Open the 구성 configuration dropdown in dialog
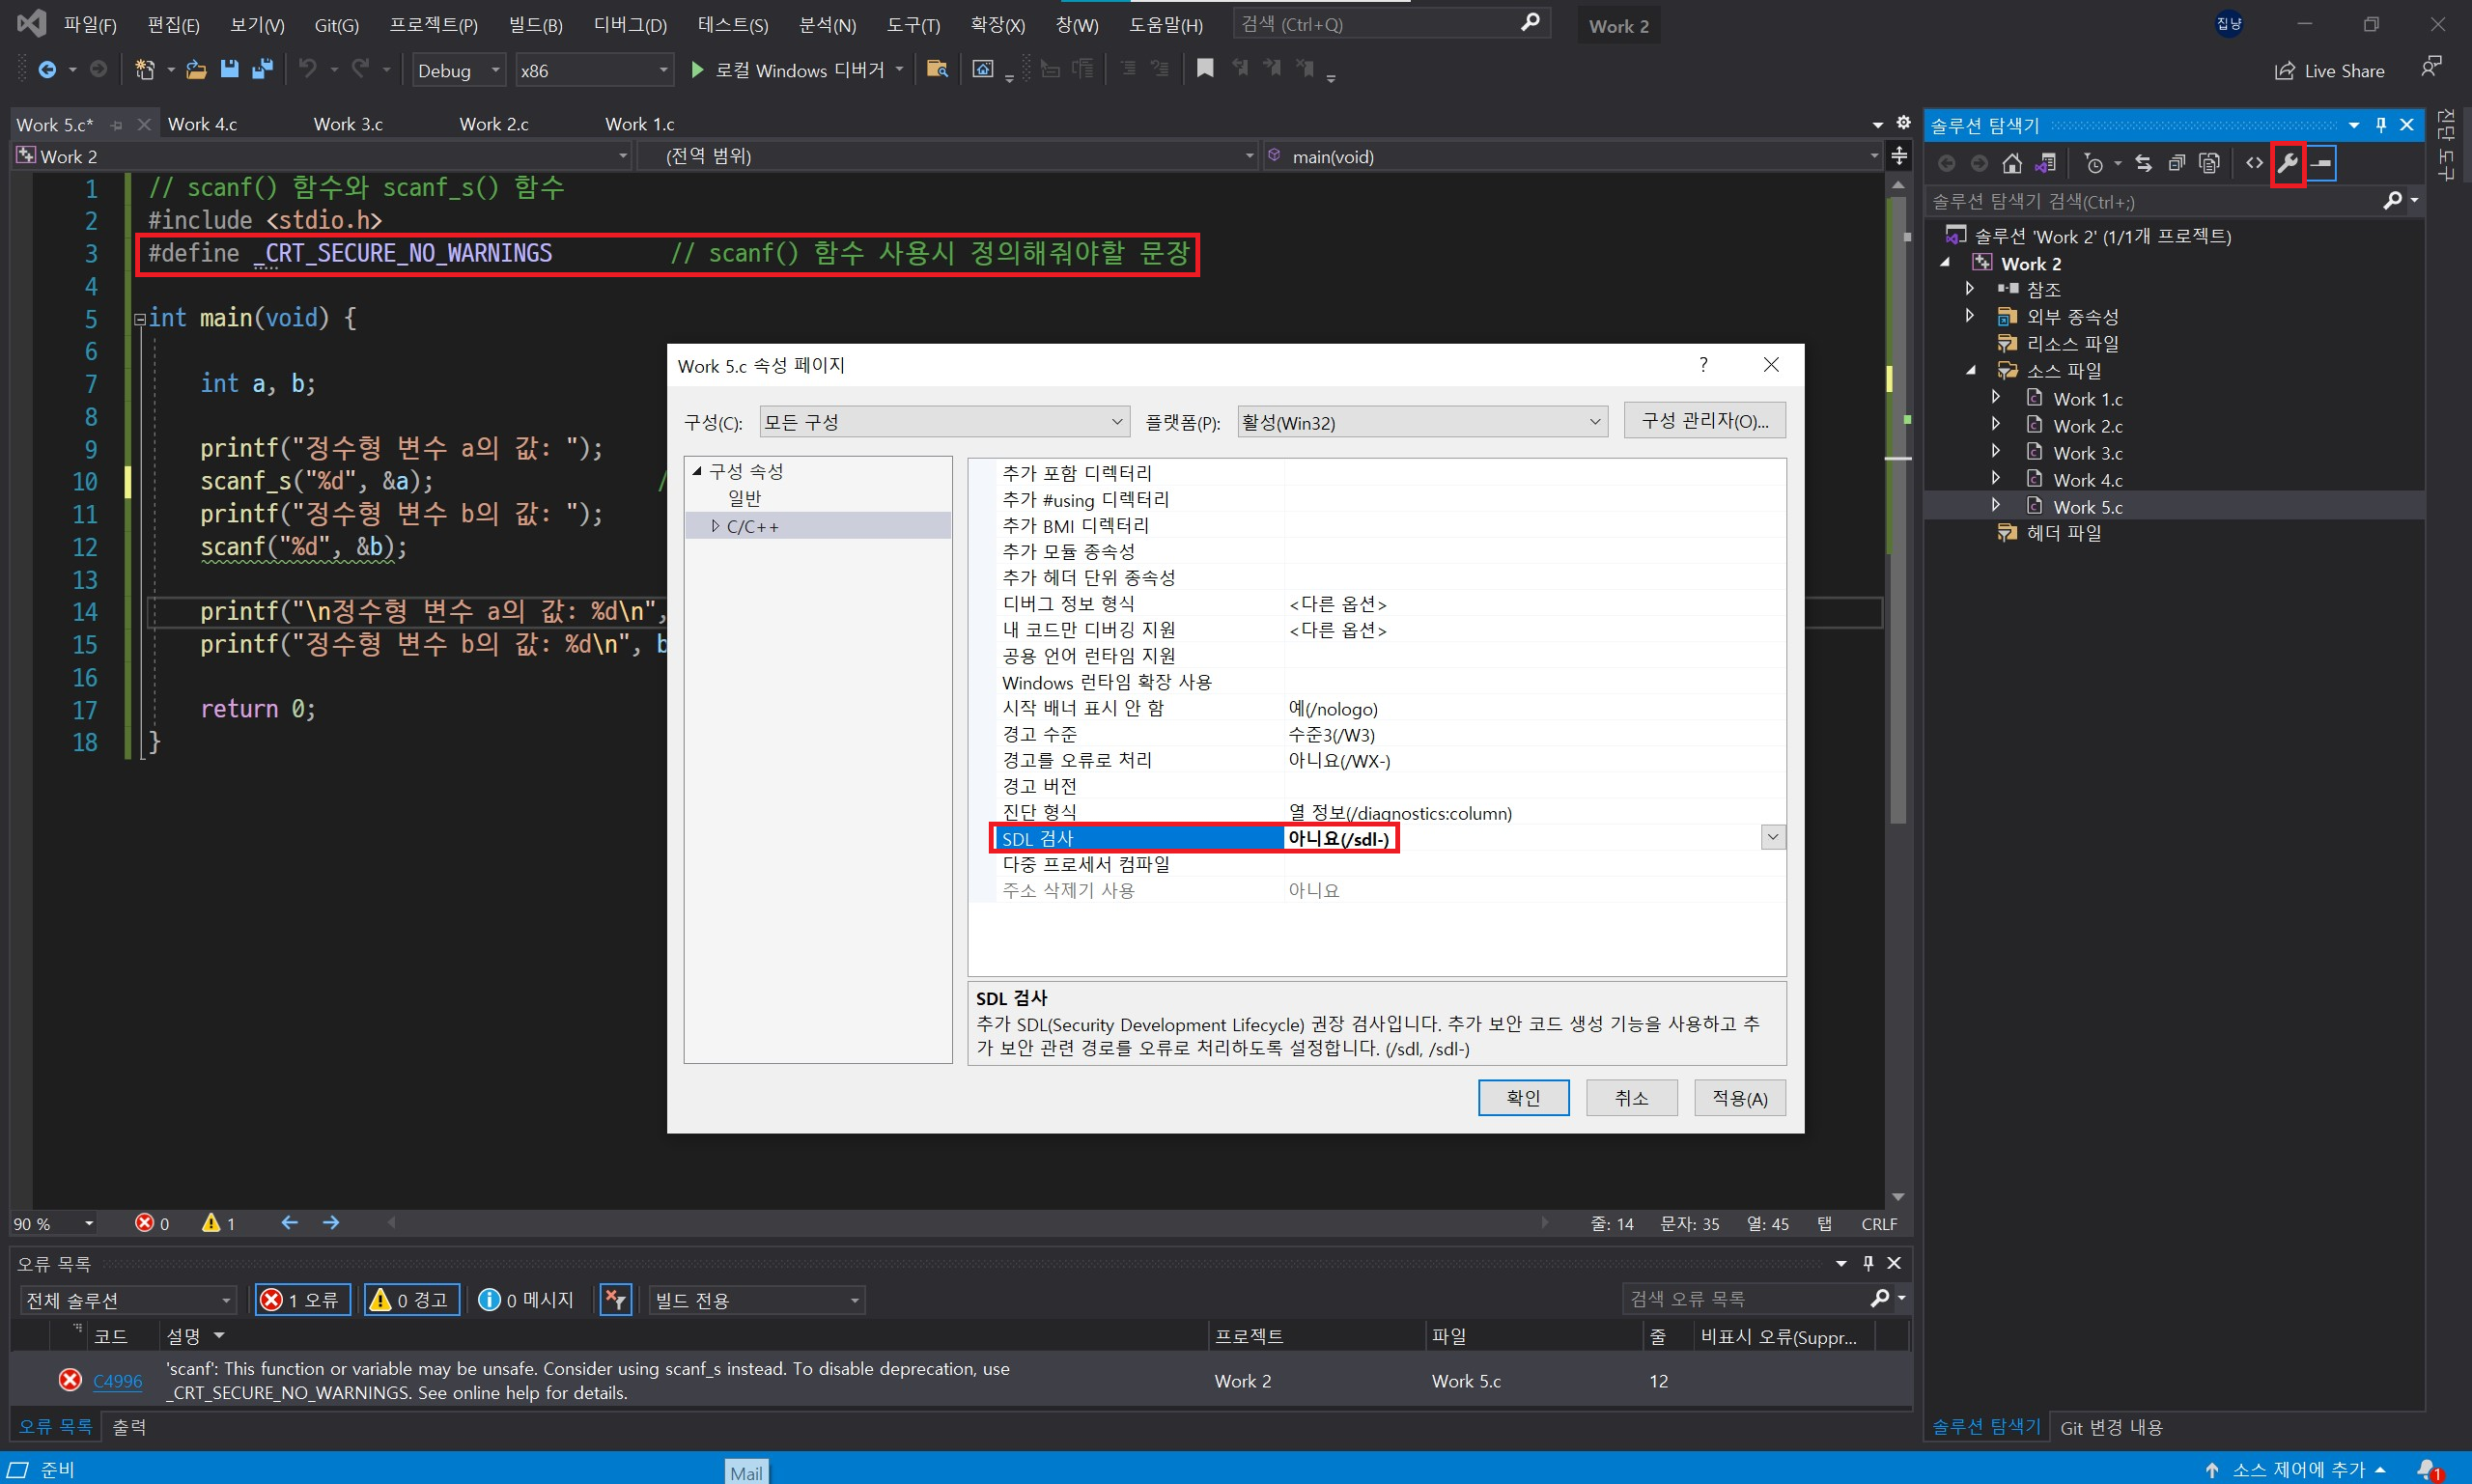This screenshot has height=1484, width=2472. tap(944, 422)
